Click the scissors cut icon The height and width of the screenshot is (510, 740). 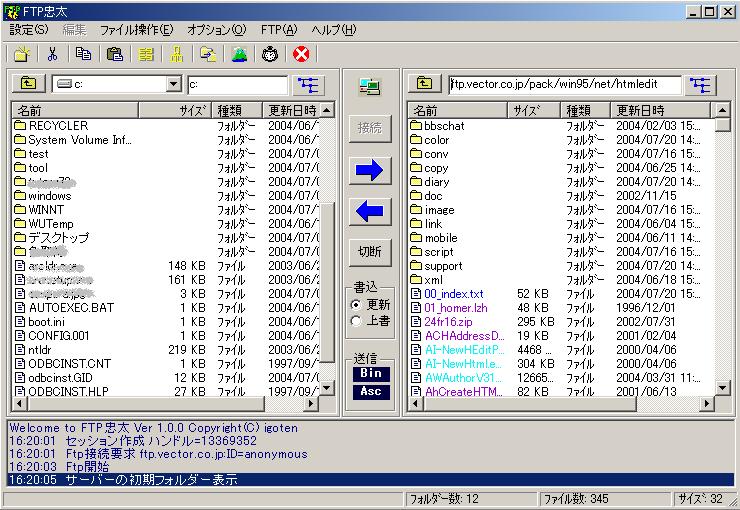[52, 54]
